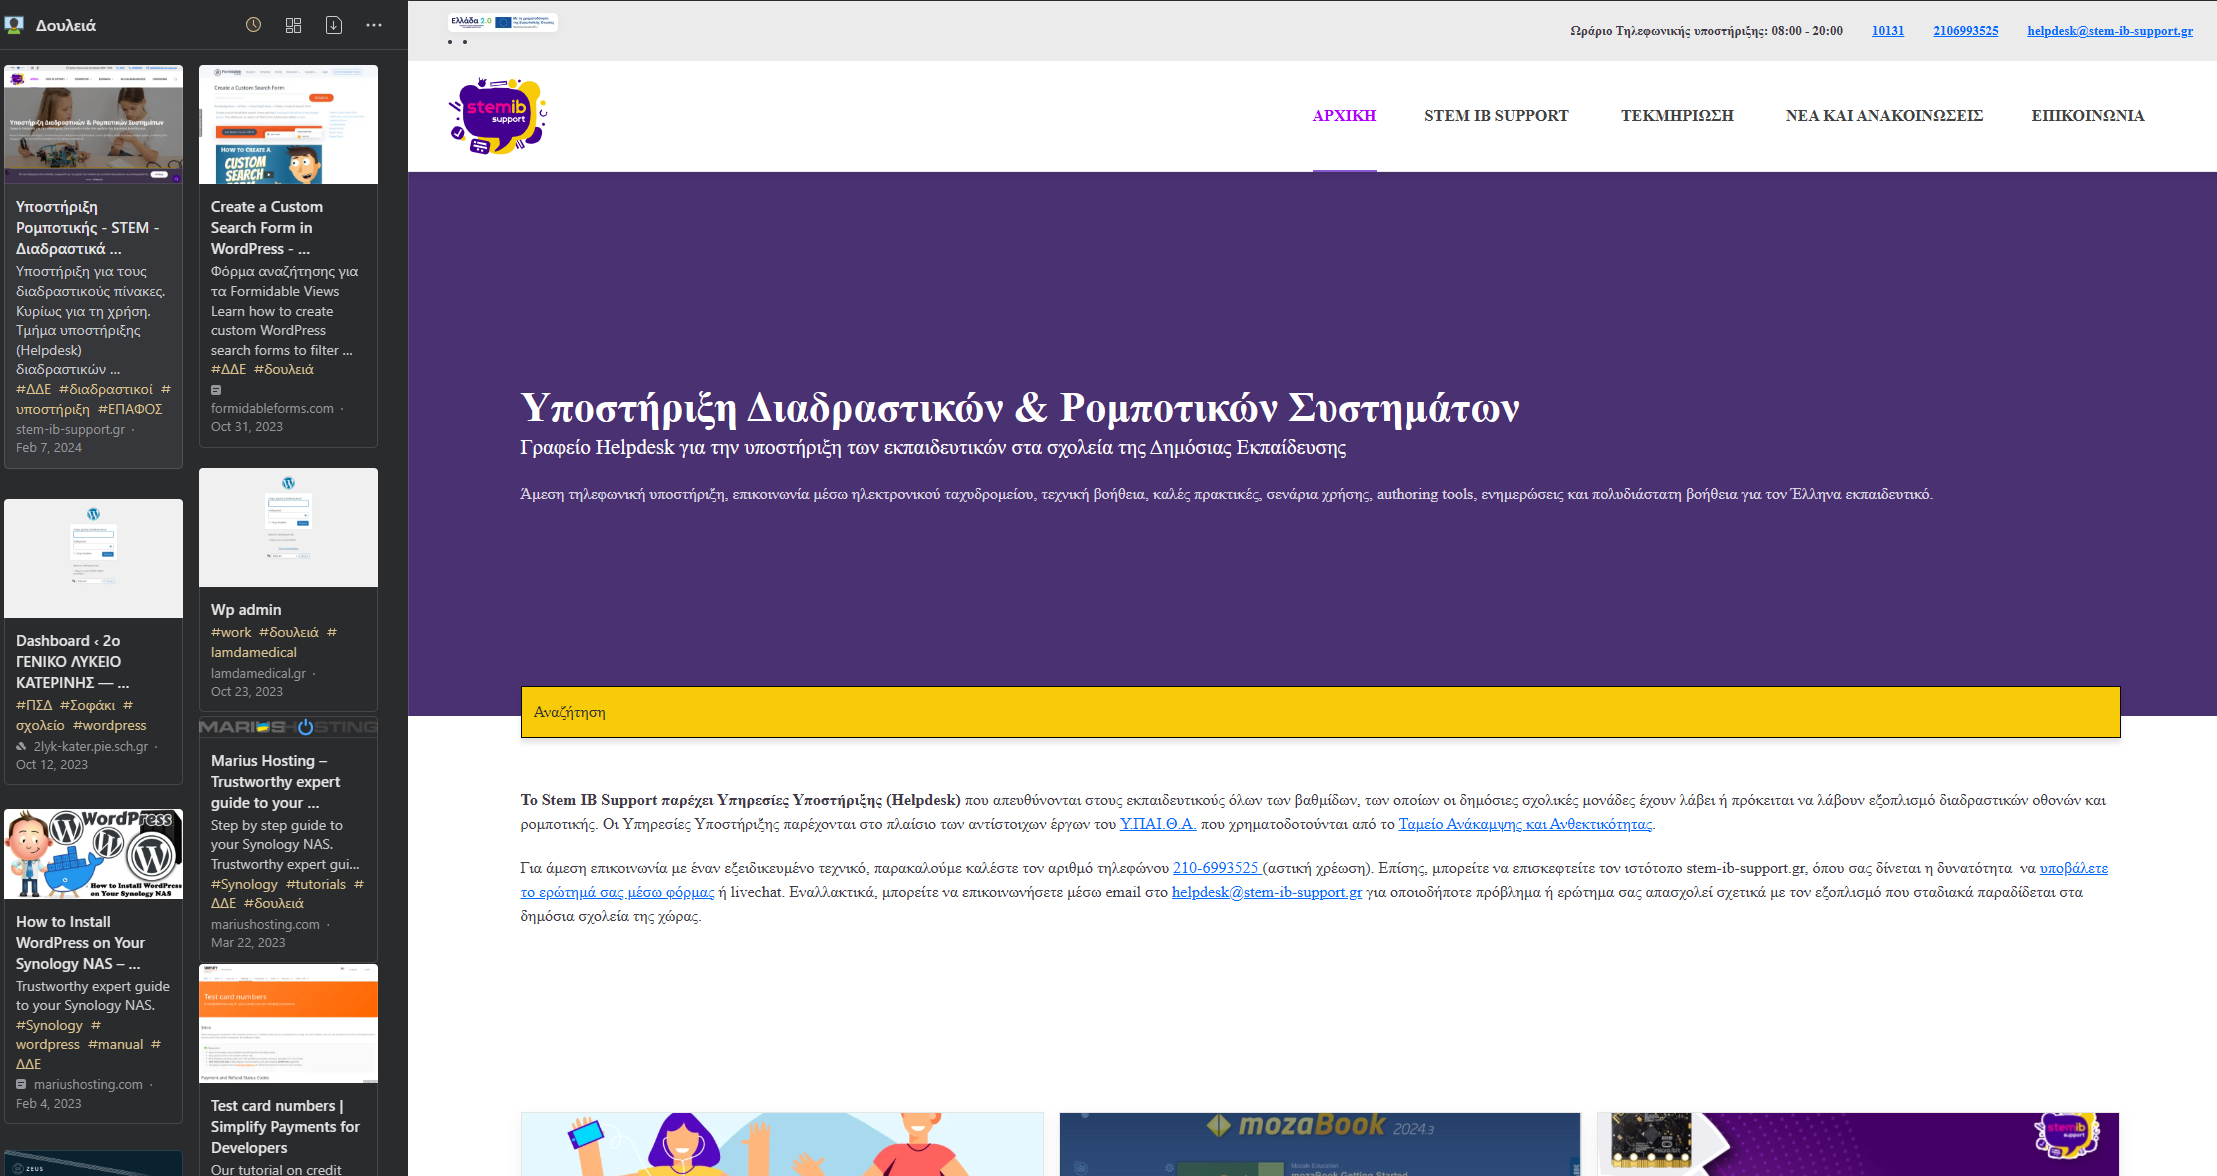Open ΝΕΑ ΚΑΙ ΑΝΑΚΟΙΝΩΣΕΙΣ menu item
The width and height of the screenshot is (2217, 1176).
tap(1884, 116)
